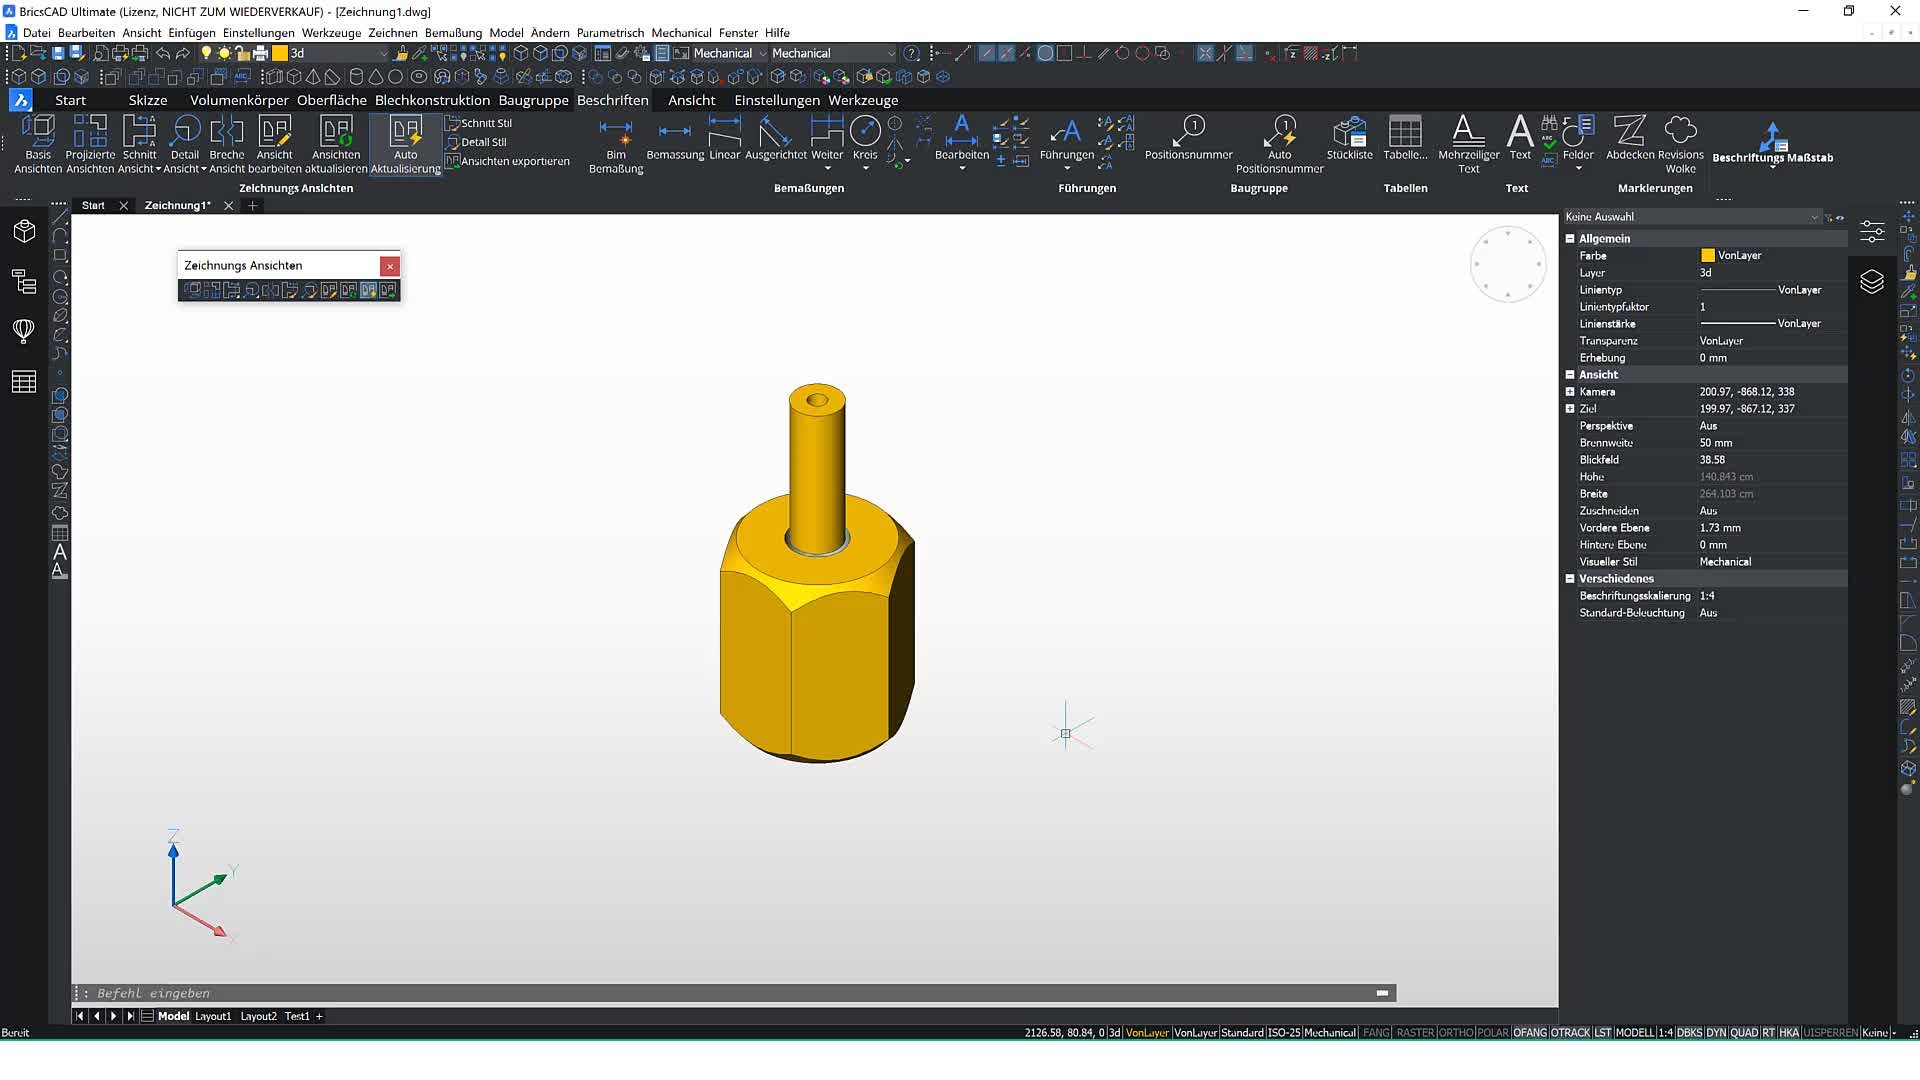Click the Auto Positionsnummer tool

pyautogui.click(x=1279, y=144)
